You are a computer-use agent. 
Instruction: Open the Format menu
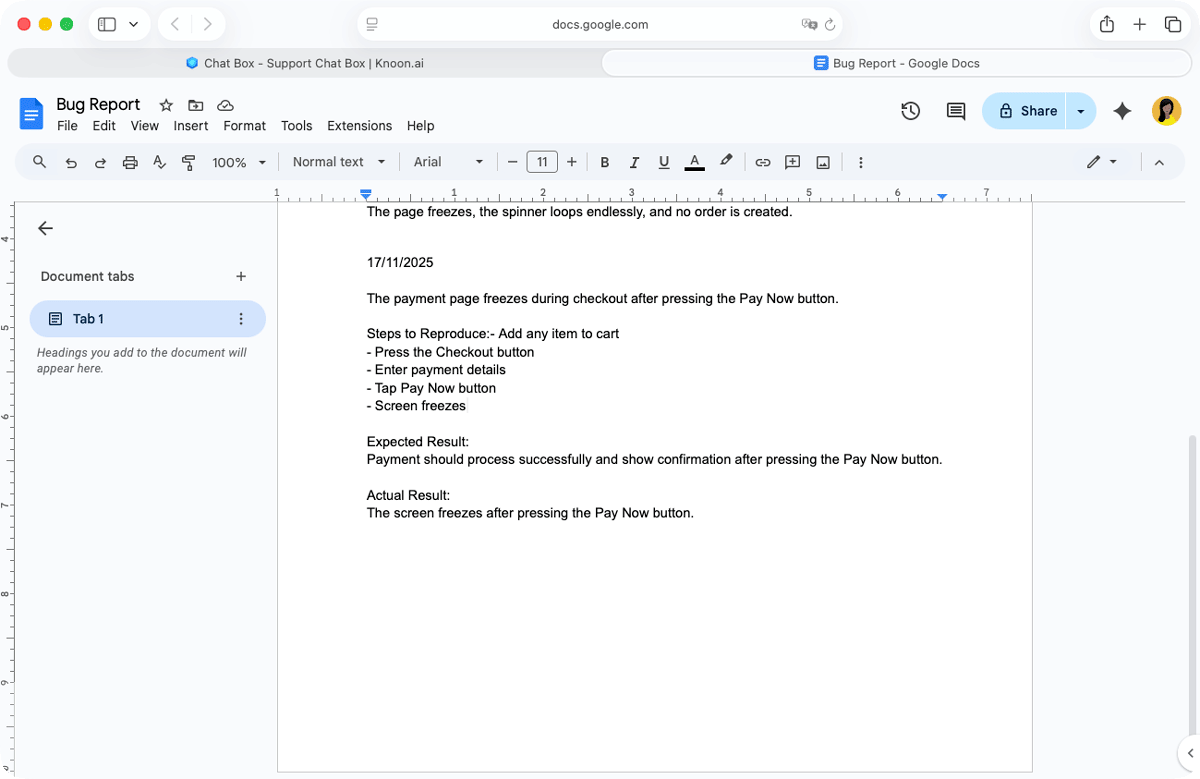pyautogui.click(x=244, y=126)
